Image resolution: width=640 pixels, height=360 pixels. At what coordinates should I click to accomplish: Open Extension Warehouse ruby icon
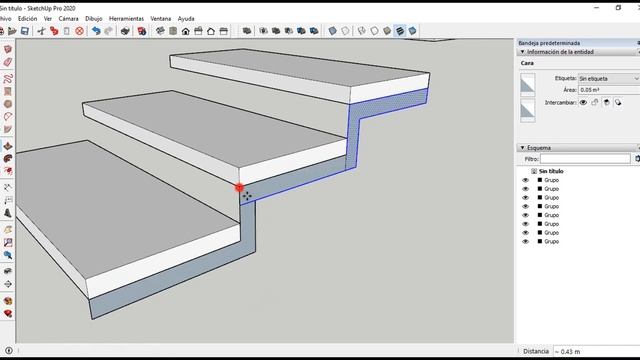(8, 313)
